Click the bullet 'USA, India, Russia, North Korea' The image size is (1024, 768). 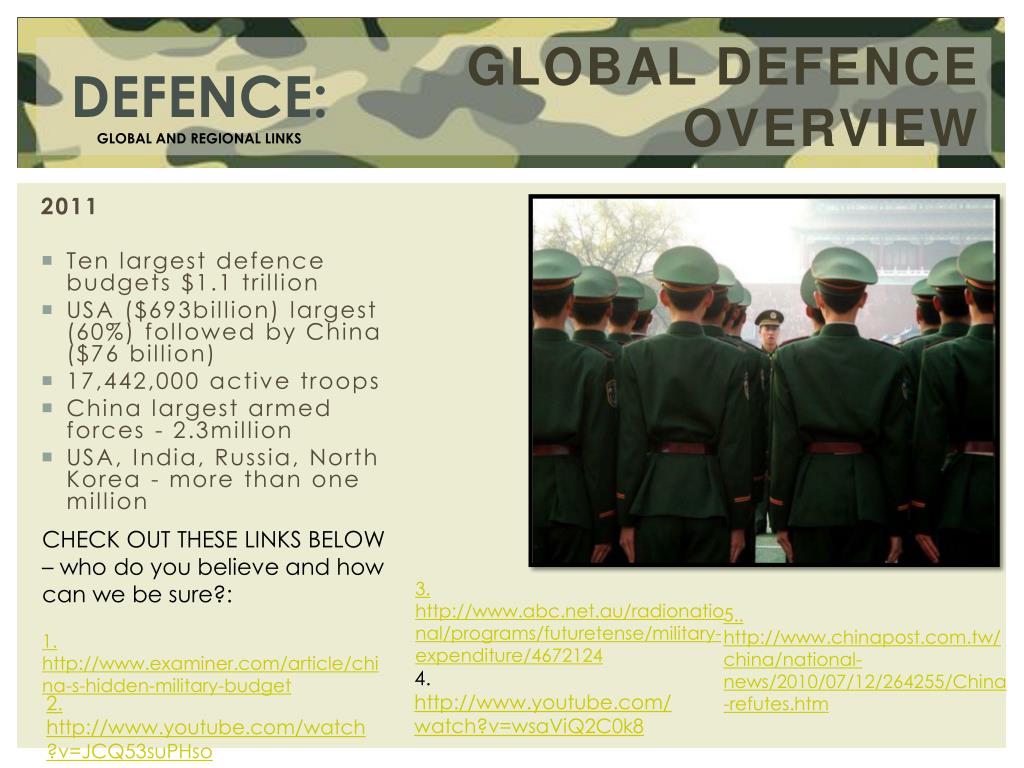222,479
